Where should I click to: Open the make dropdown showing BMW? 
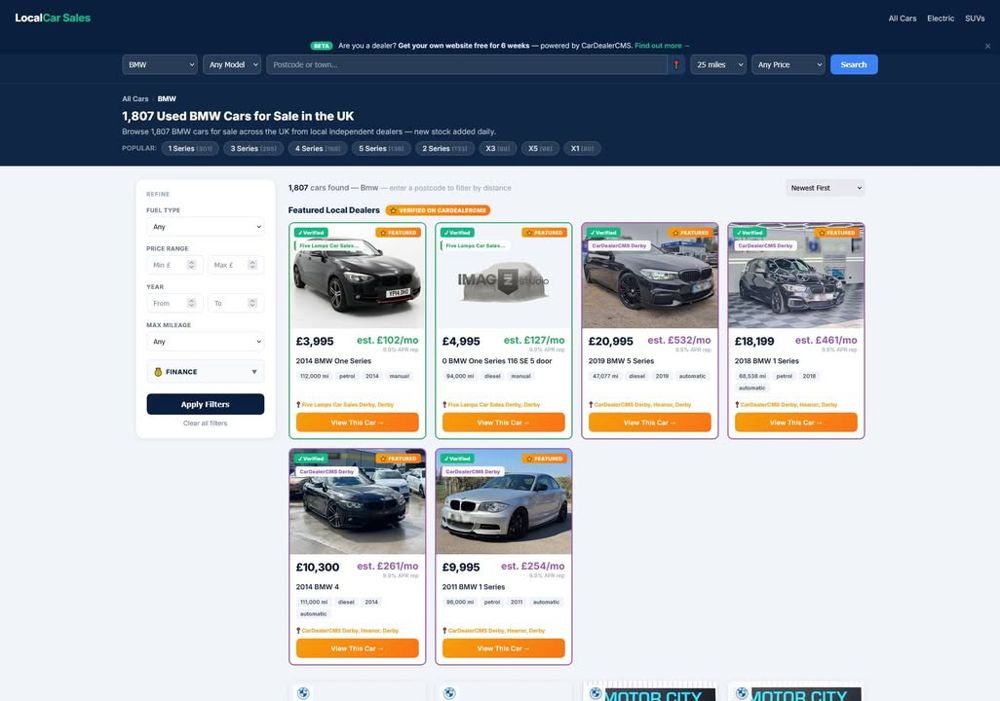tap(160, 64)
